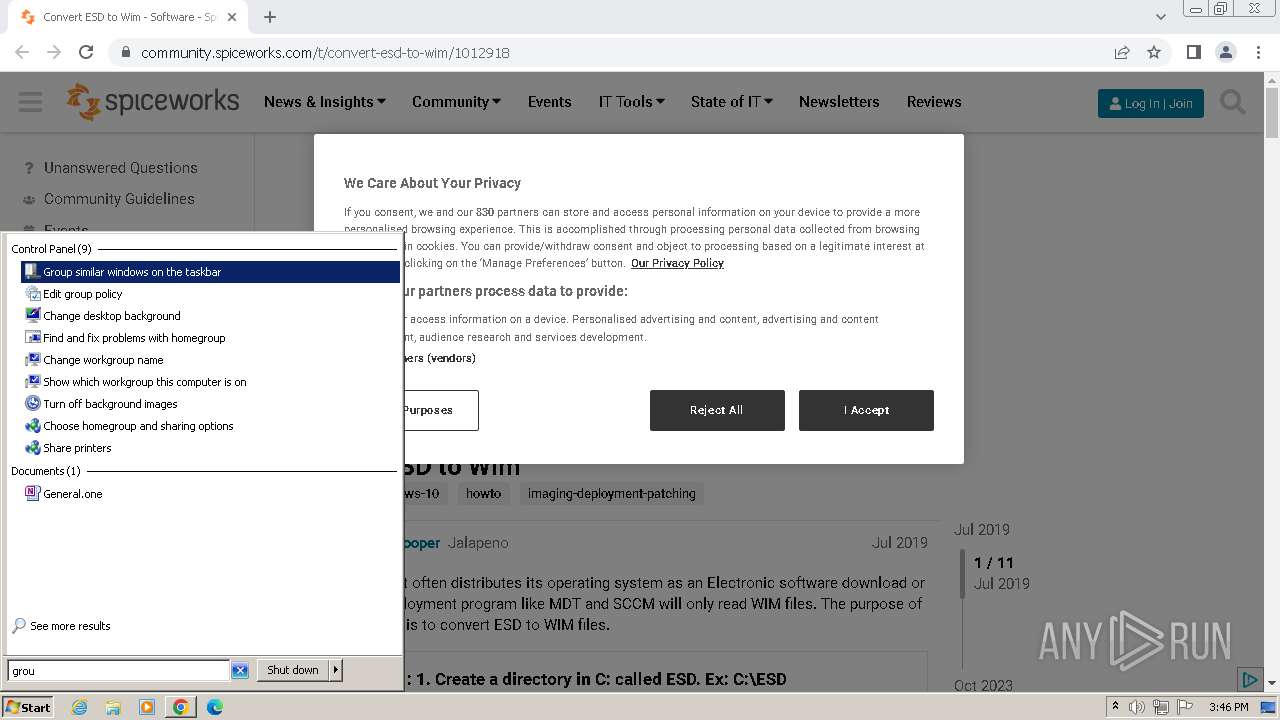Open Find and fix problems with homegroup
The width and height of the screenshot is (1280, 720).
pos(210,338)
